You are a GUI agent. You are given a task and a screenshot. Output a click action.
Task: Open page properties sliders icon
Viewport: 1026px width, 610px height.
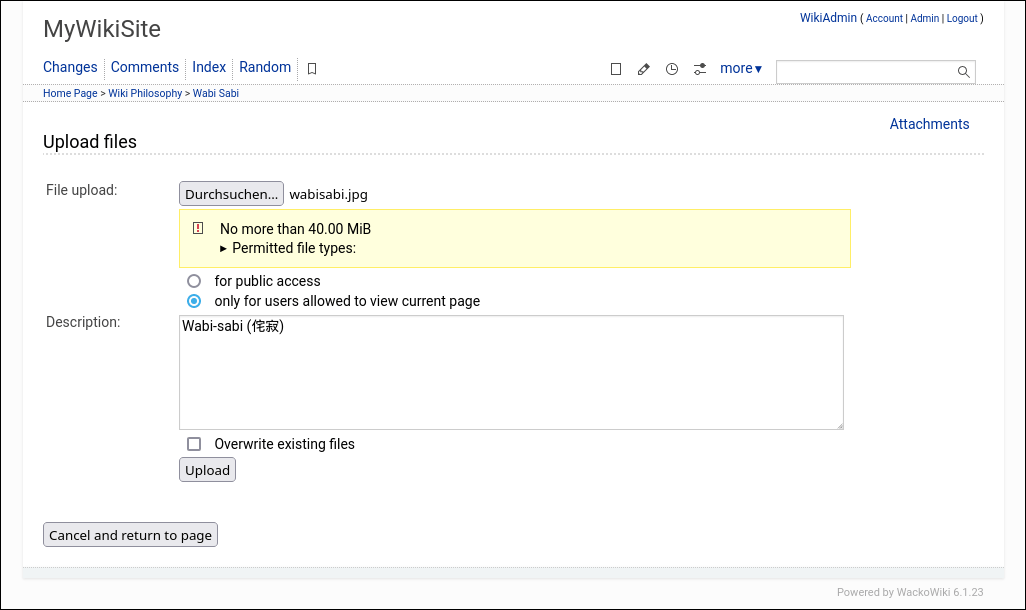(x=700, y=69)
